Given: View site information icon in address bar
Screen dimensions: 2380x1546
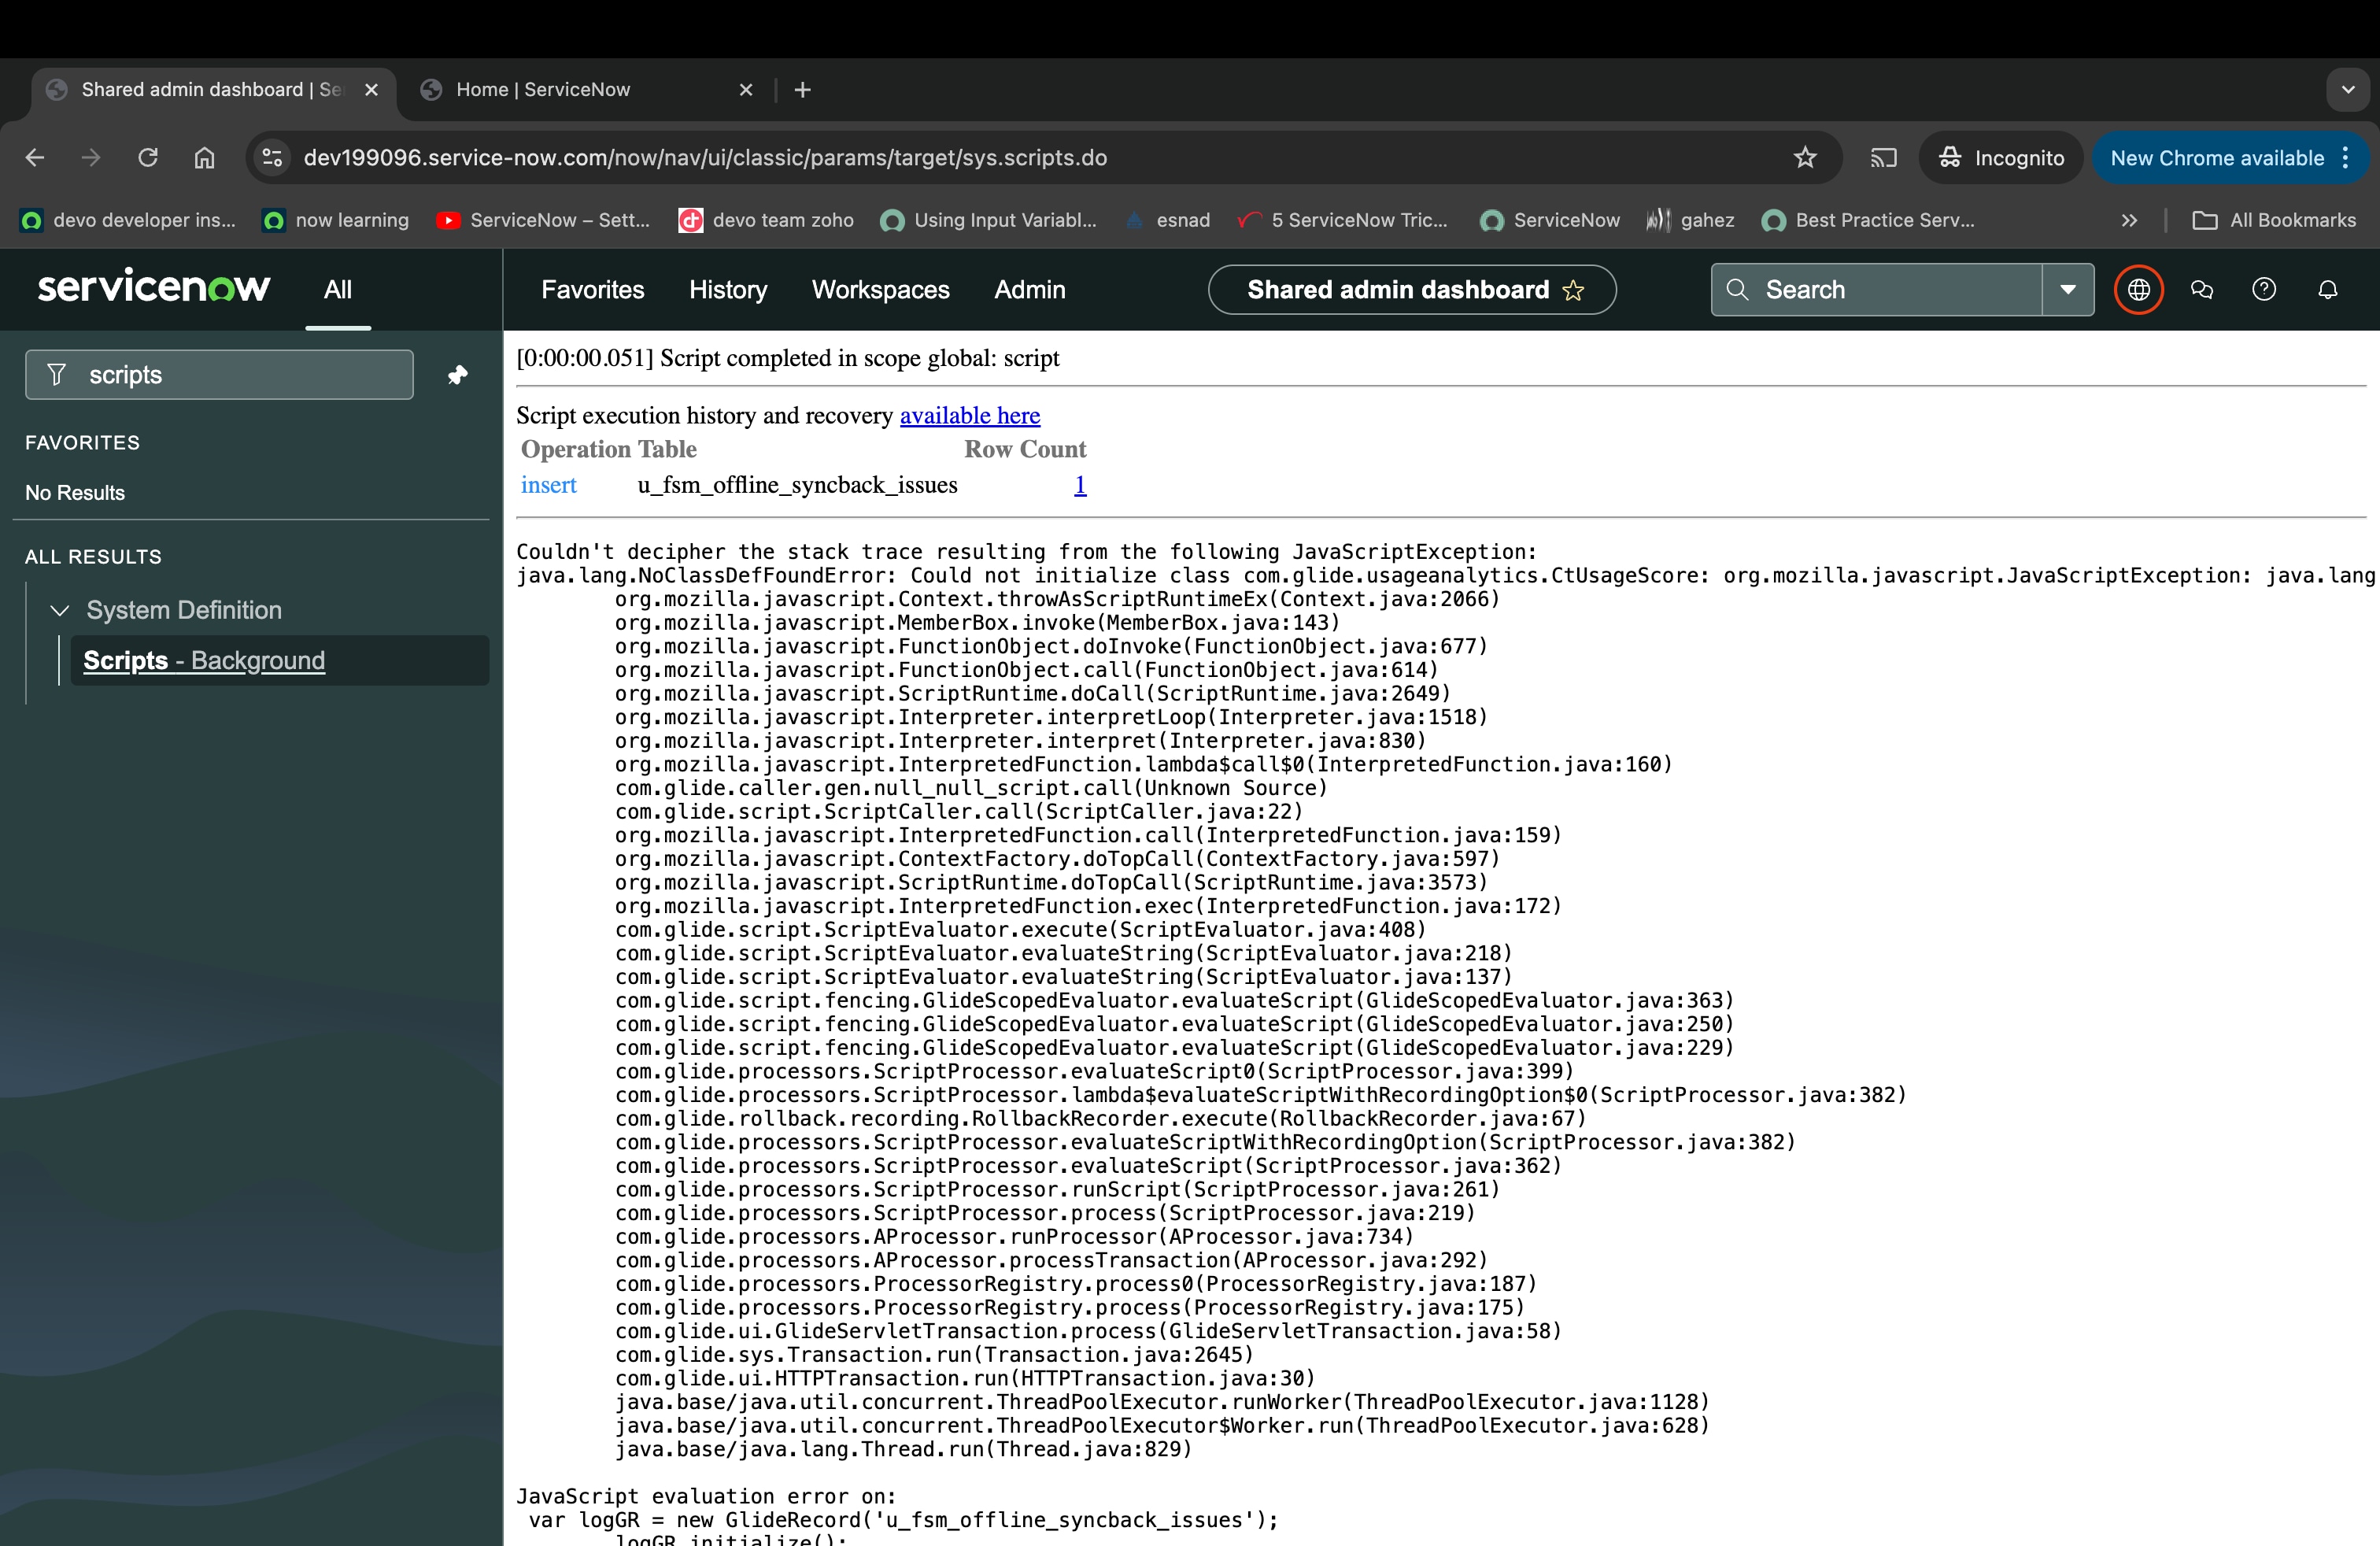Looking at the screenshot, I should click(272, 158).
